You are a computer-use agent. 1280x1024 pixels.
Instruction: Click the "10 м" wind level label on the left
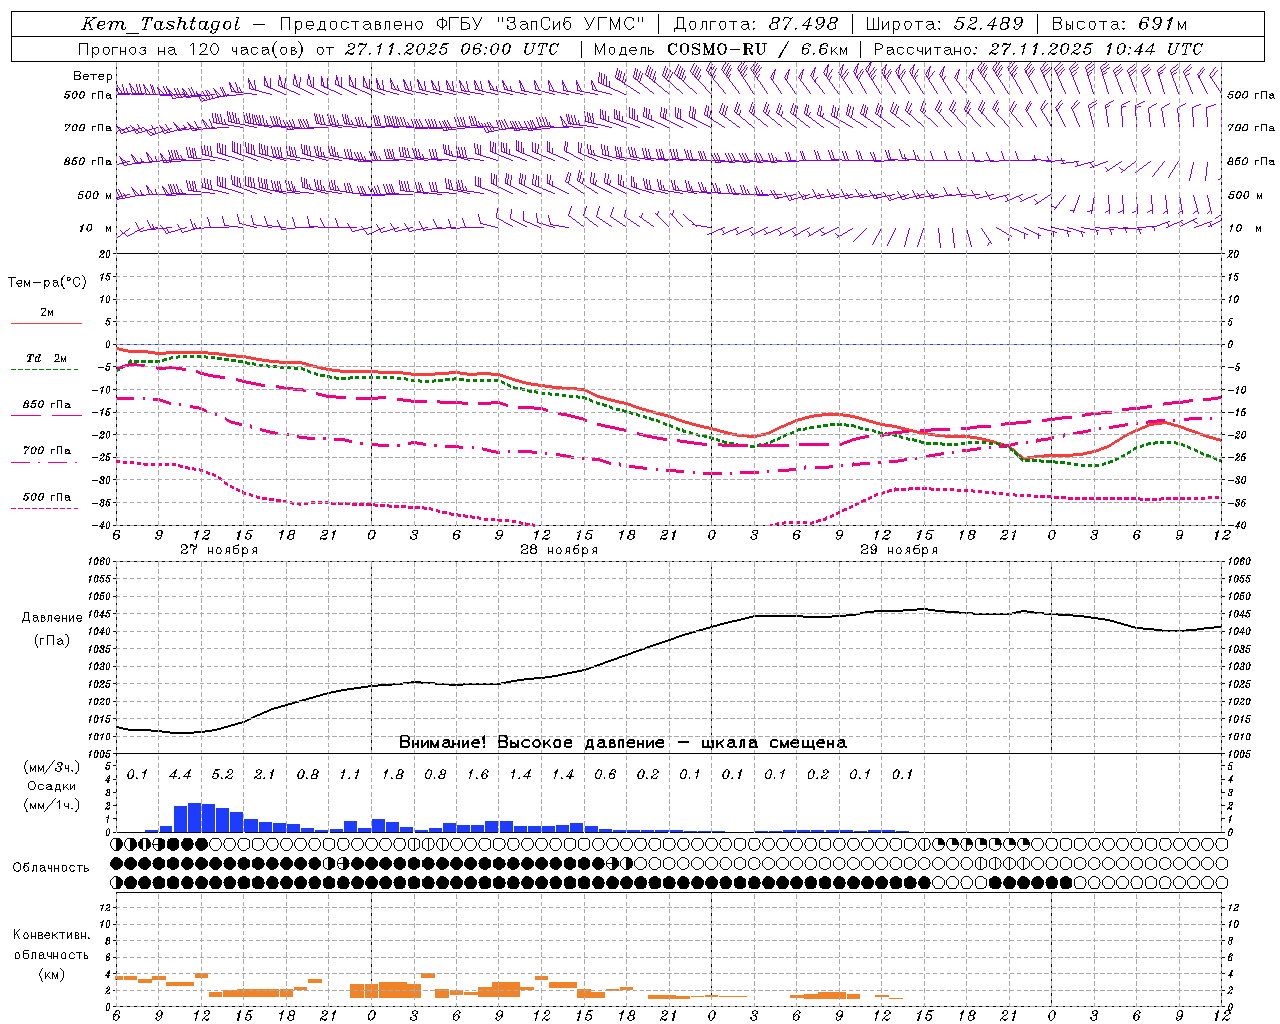click(96, 228)
